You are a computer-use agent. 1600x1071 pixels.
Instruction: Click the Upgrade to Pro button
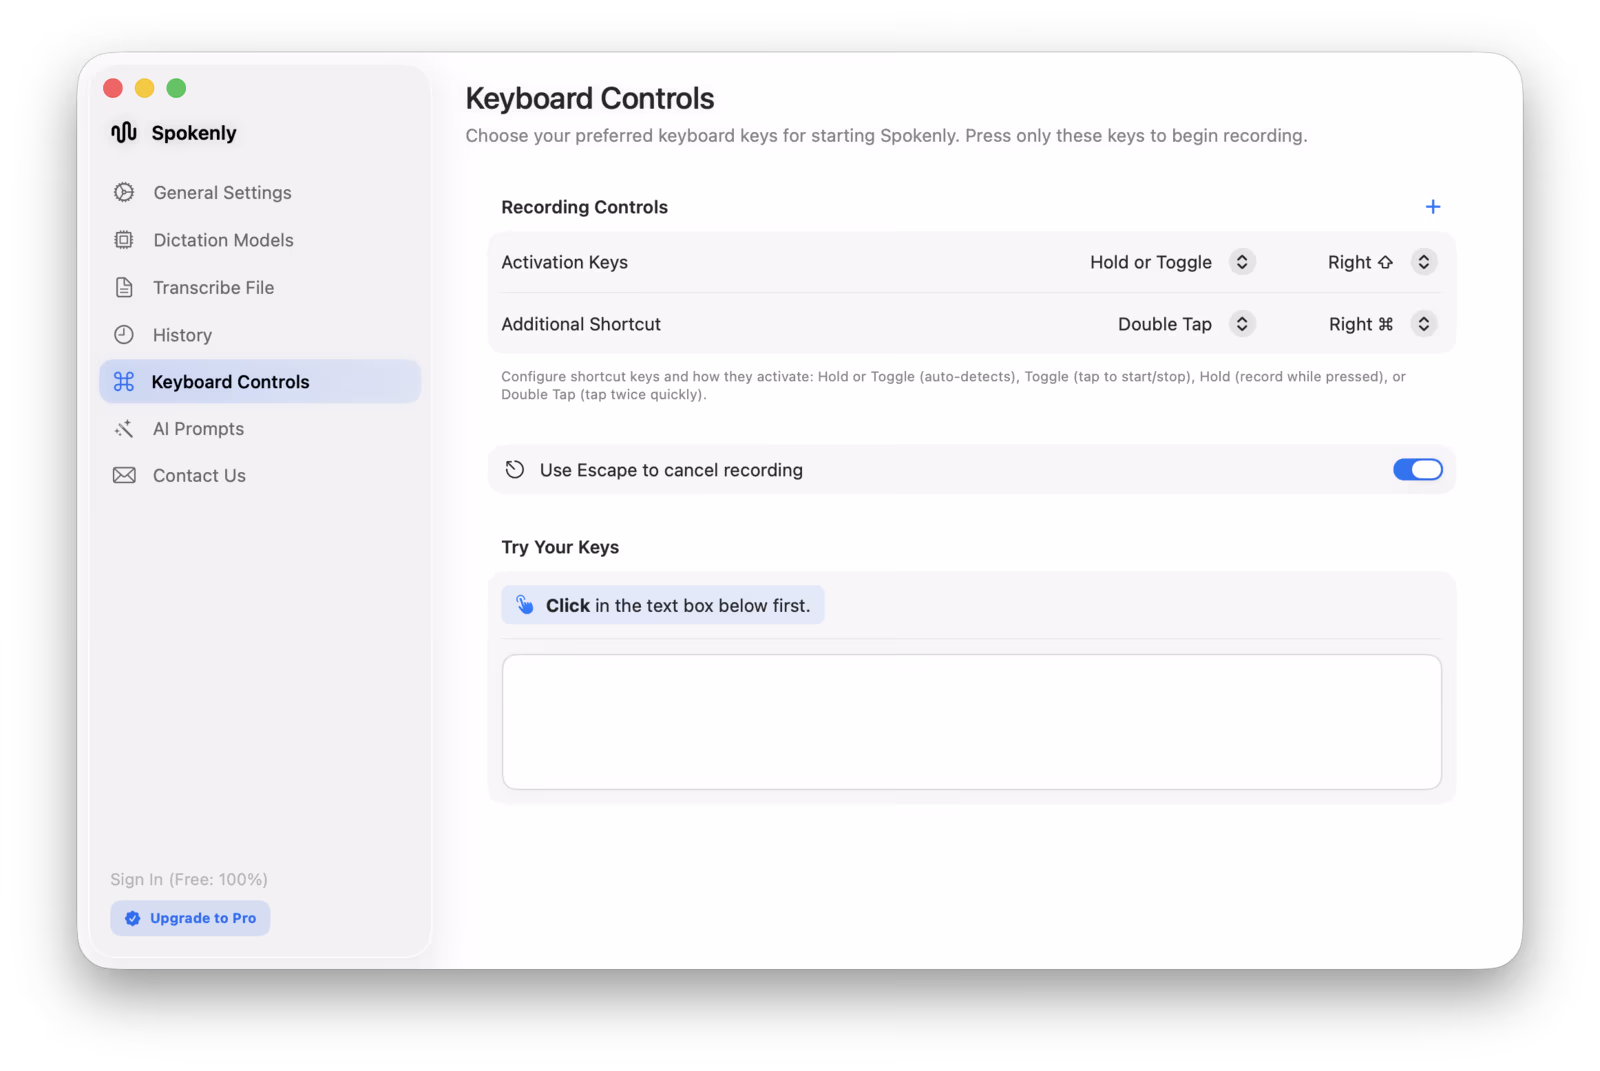click(x=190, y=918)
